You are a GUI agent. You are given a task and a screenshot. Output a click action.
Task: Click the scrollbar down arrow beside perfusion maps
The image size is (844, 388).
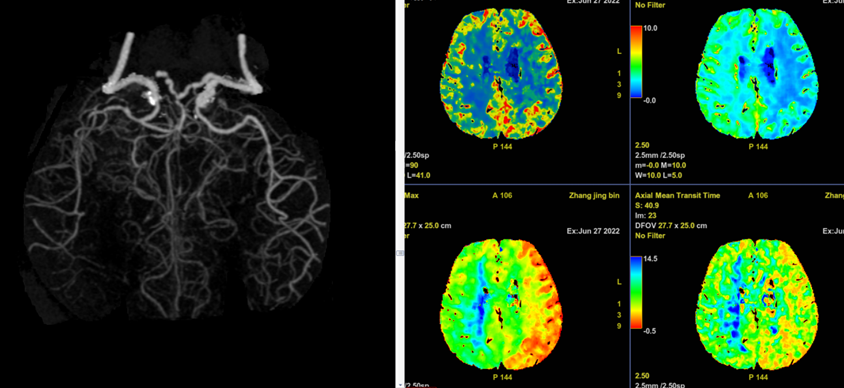coord(399,385)
